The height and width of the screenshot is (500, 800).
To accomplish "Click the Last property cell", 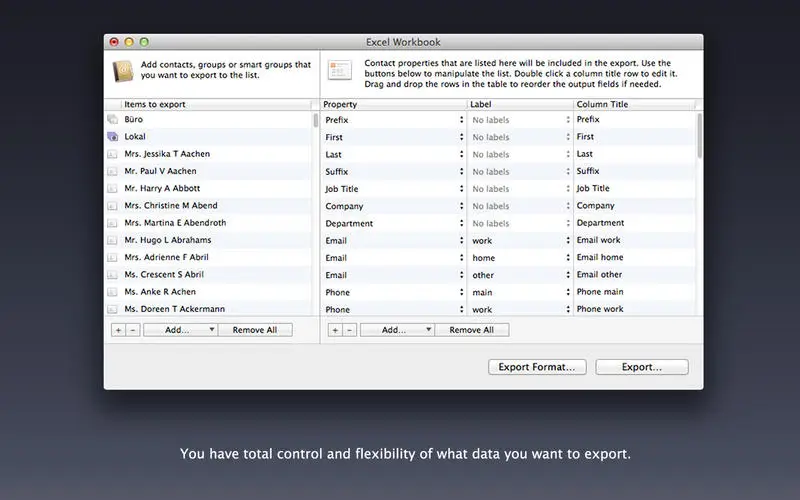I will pos(394,155).
